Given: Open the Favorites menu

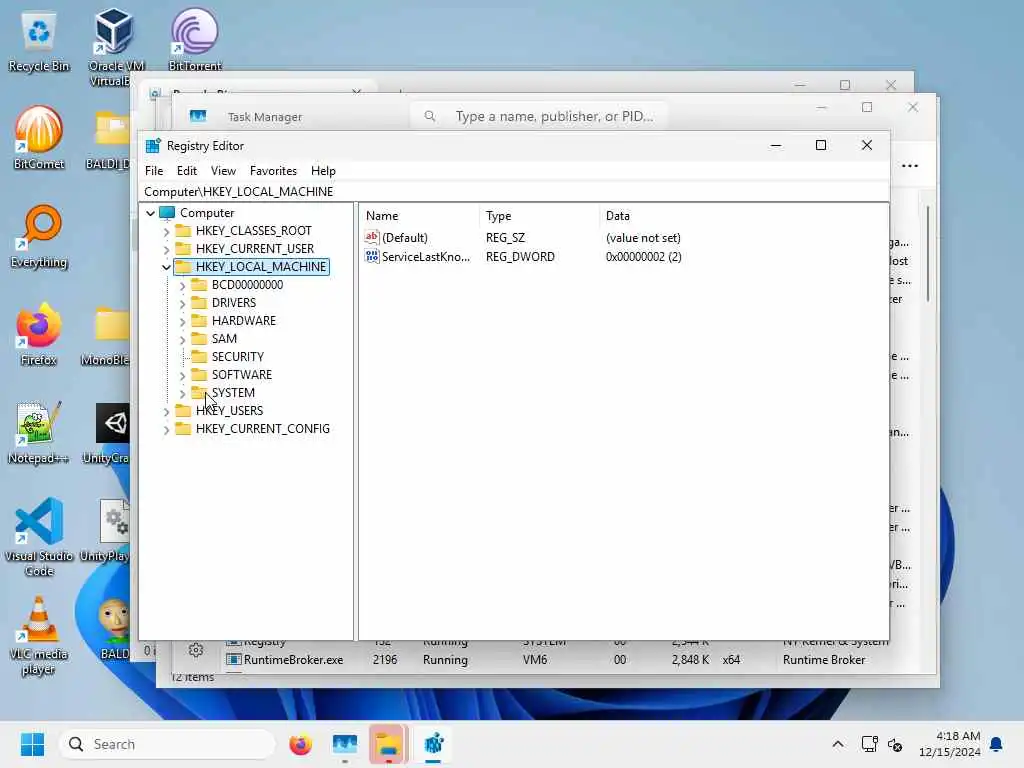Looking at the screenshot, I should [x=273, y=170].
